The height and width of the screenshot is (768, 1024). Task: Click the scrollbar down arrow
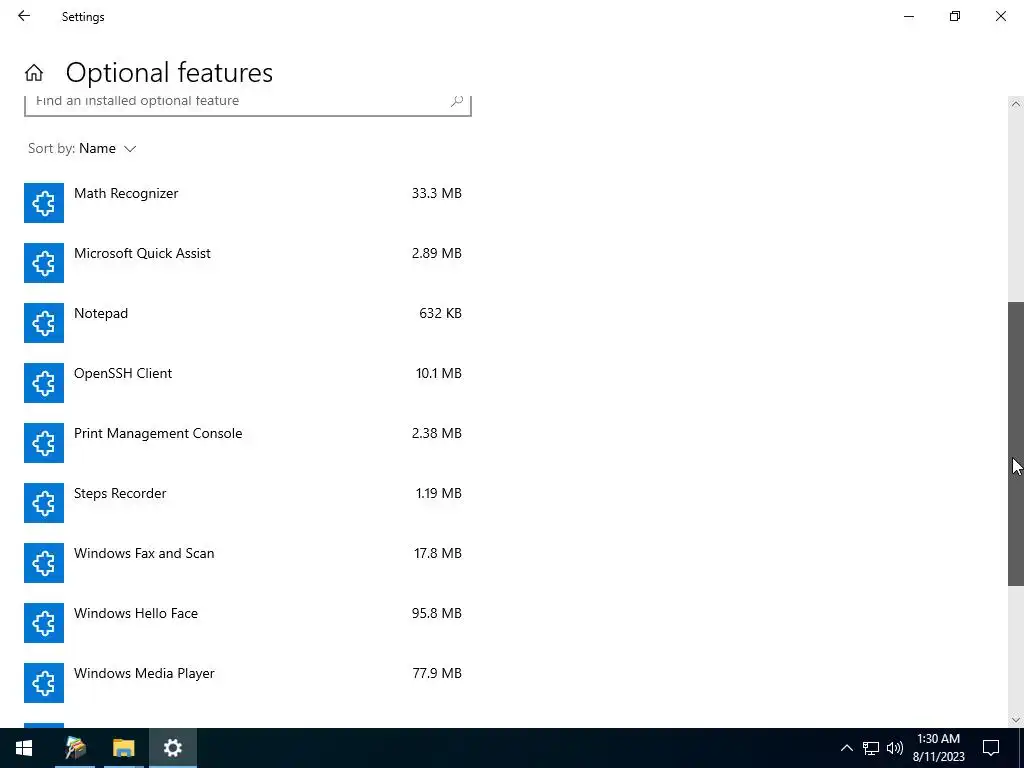tap(1016, 720)
